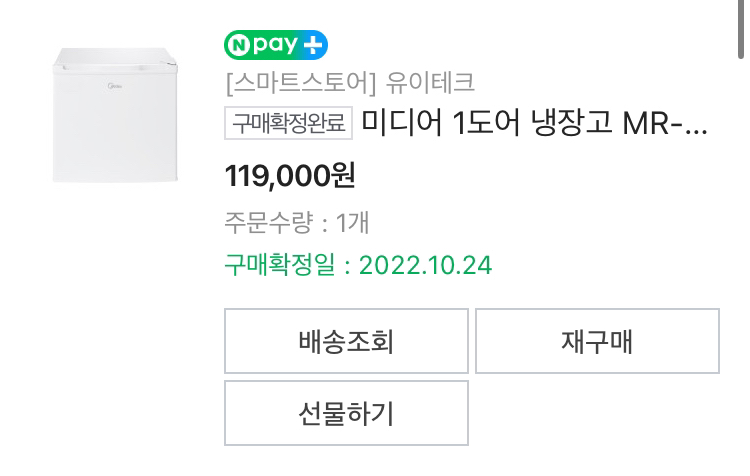The width and height of the screenshot is (750, 476).
Task: Open the 미디어 1도어 냉장고 product title
Action: pyautogui.click(x=534, y=123)
